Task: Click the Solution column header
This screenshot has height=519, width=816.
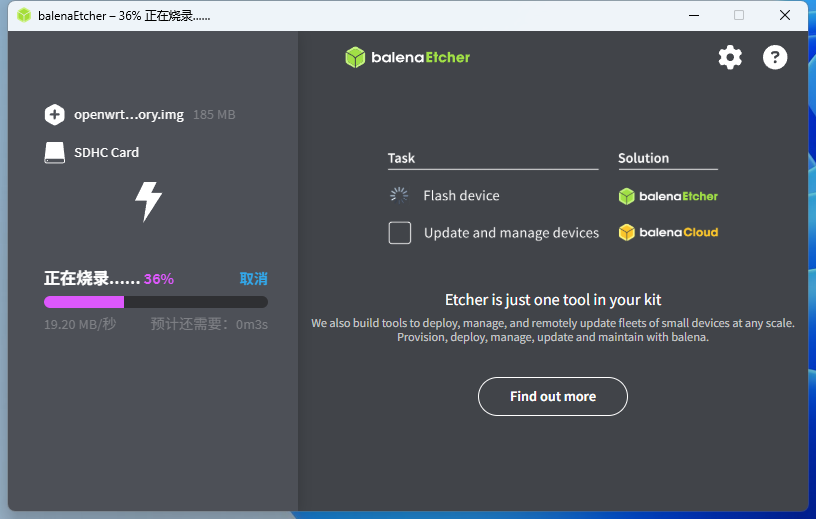Action: point(643,158)
